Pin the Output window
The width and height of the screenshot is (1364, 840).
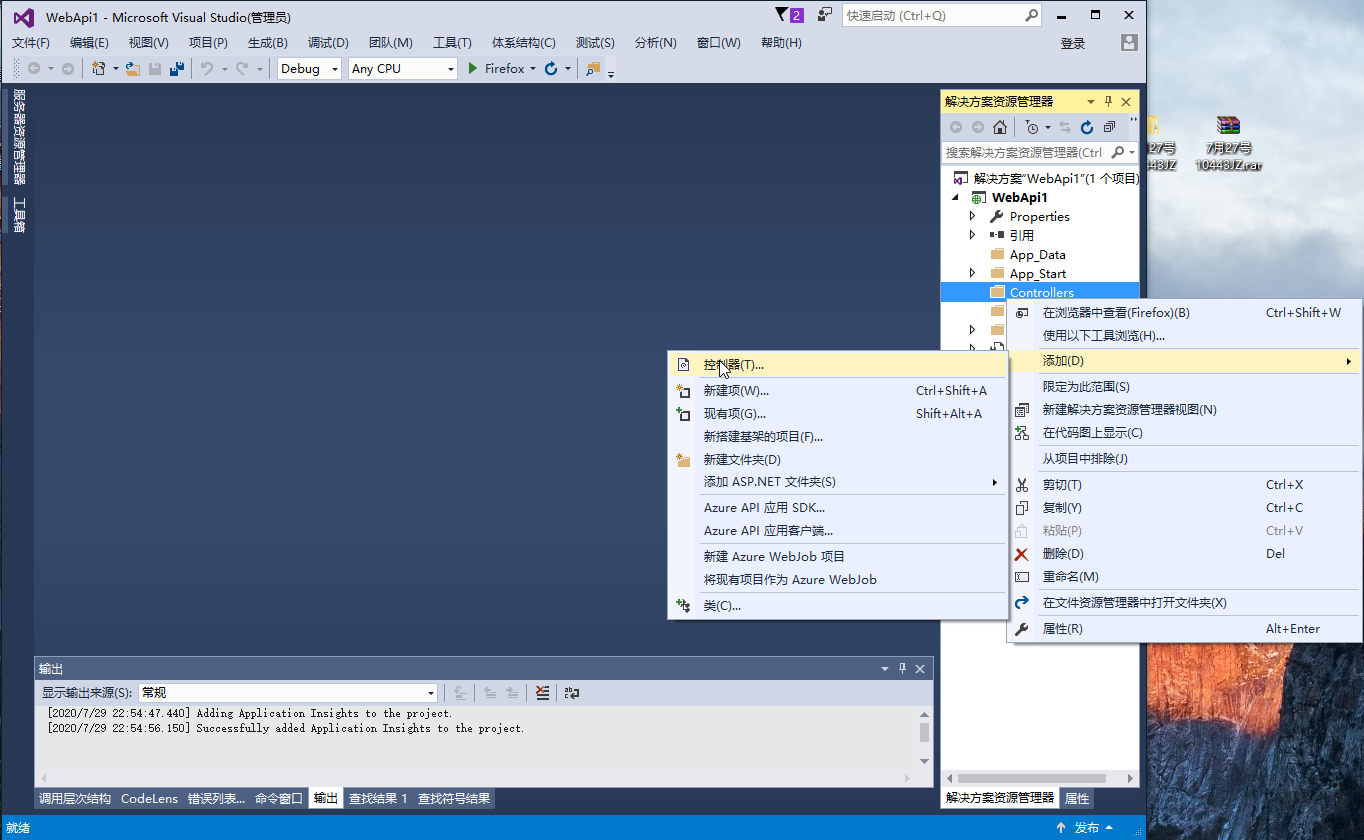[901, 668]
